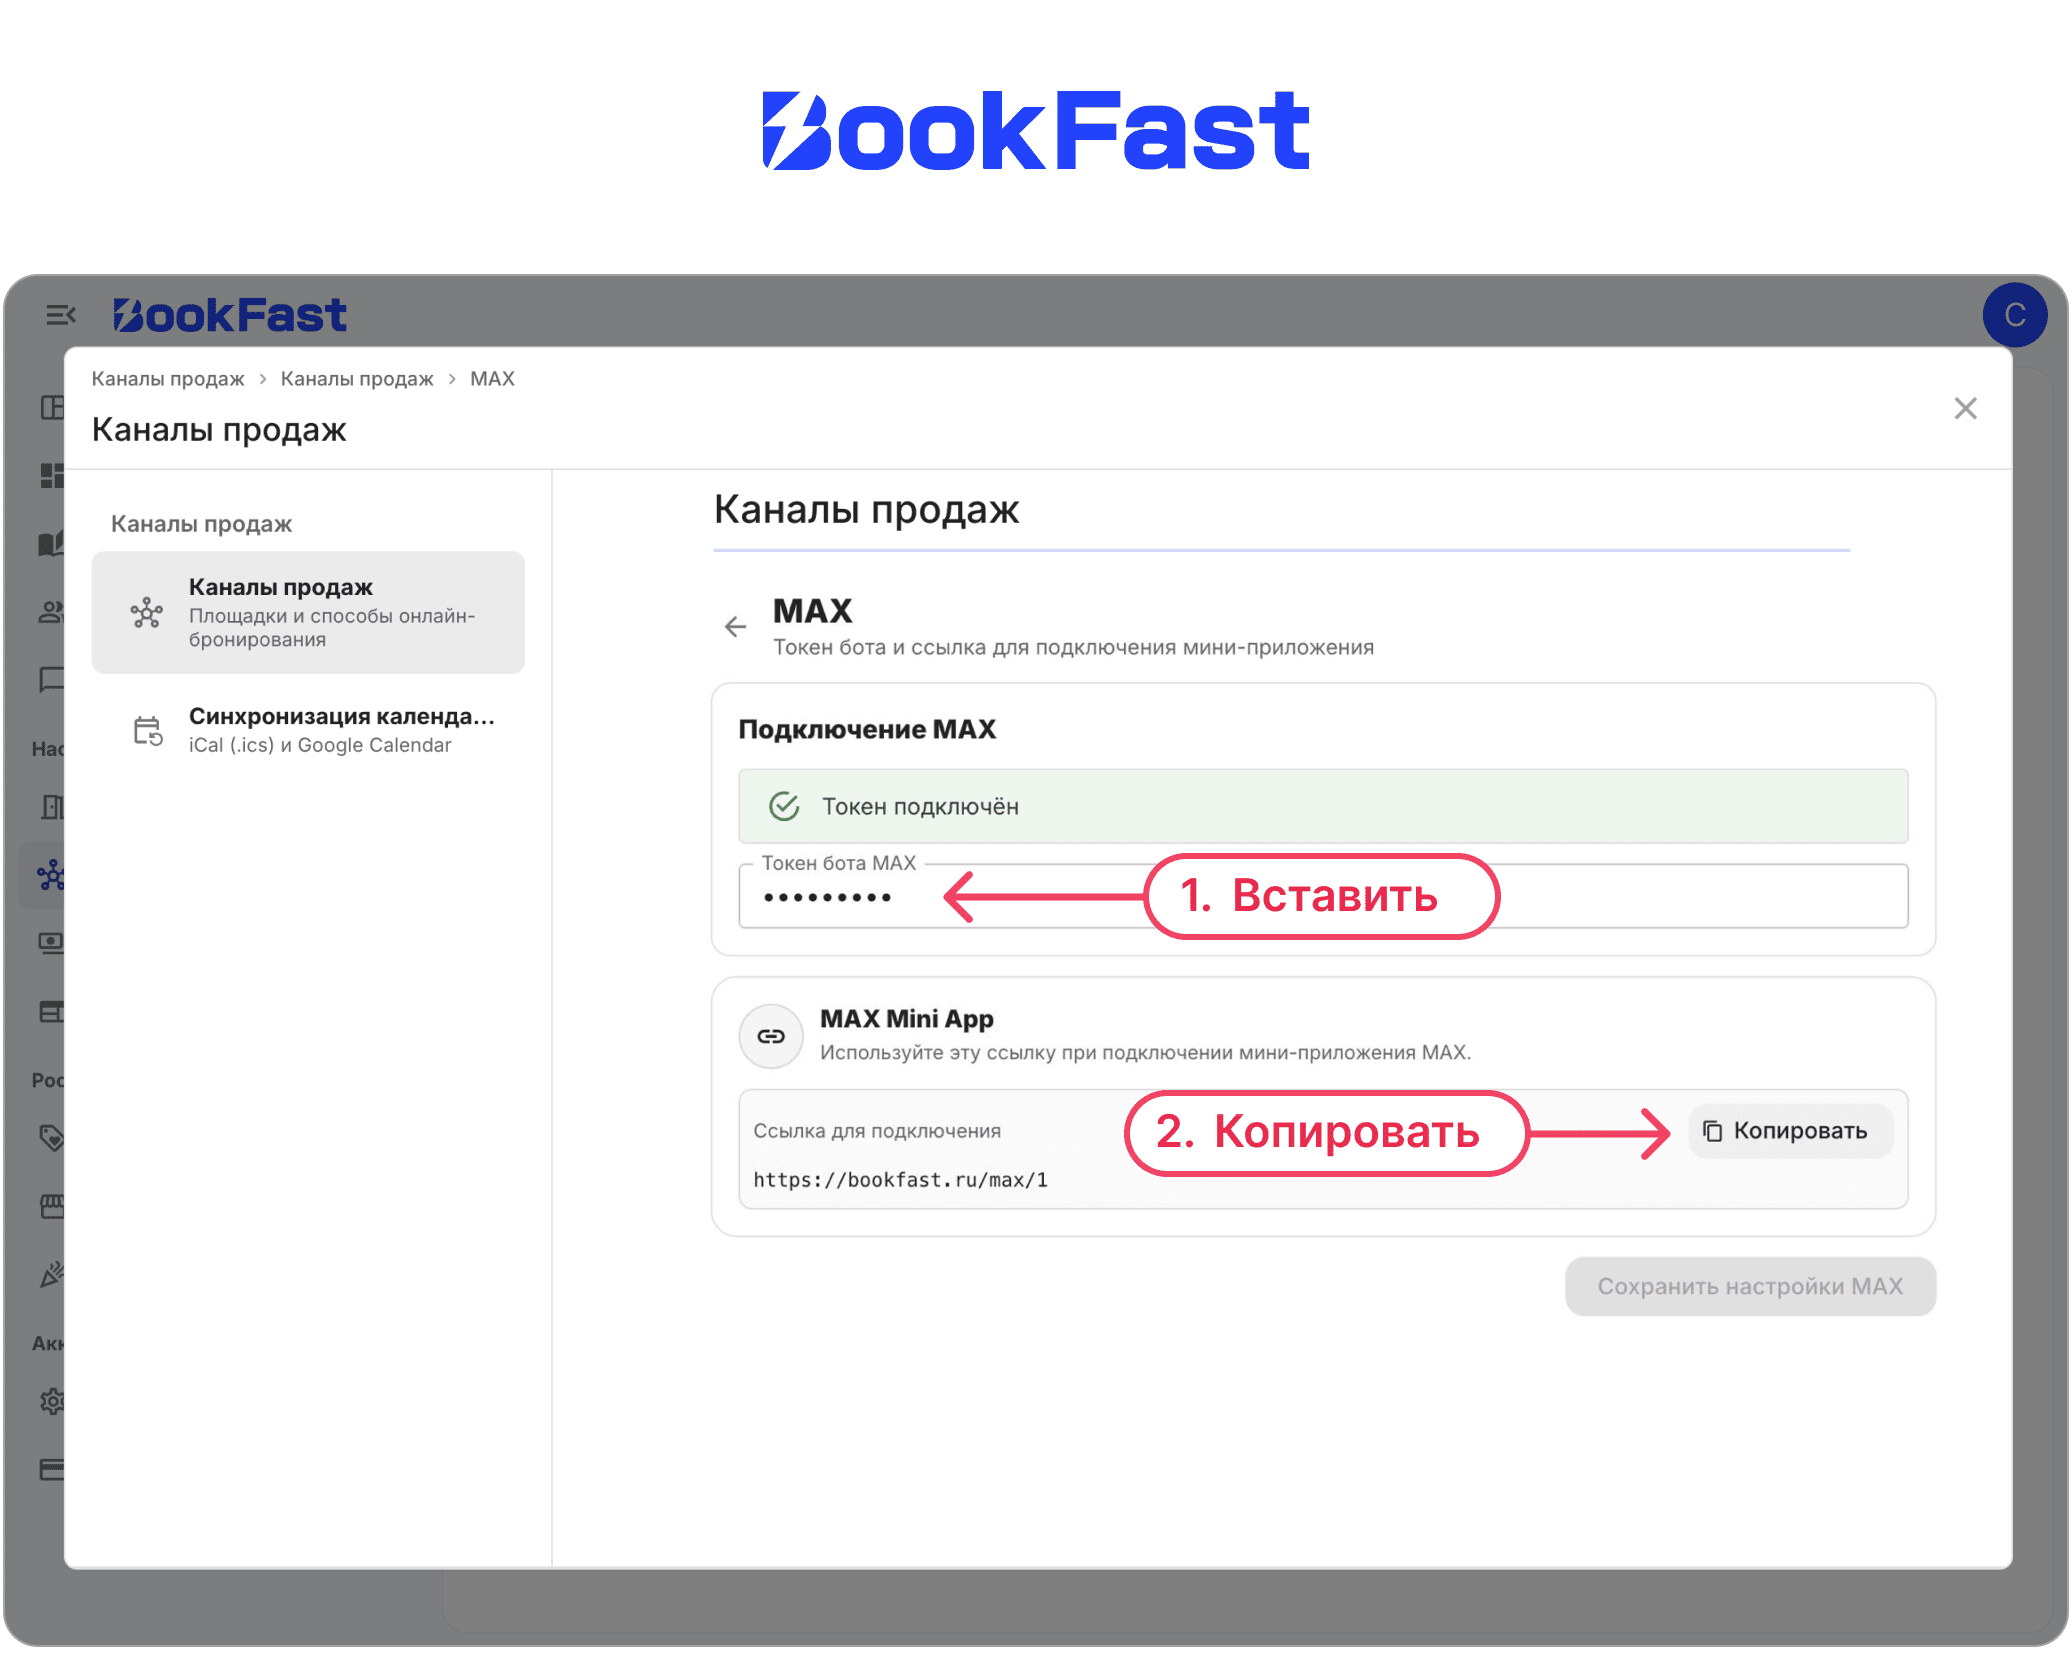Screen dimensions: 2072x1667
Task: Click the second Каналы продаж breadcrumb
Action: click(x=357, y=379)
